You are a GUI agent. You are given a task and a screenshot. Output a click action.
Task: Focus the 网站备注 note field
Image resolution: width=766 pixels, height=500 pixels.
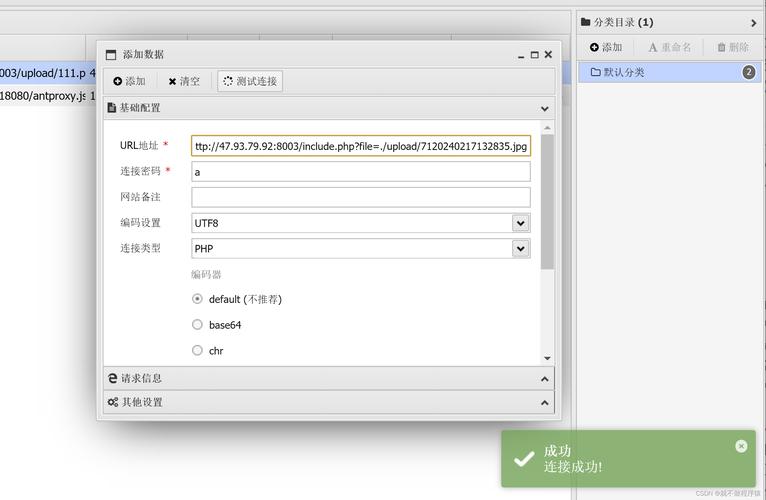361,197
